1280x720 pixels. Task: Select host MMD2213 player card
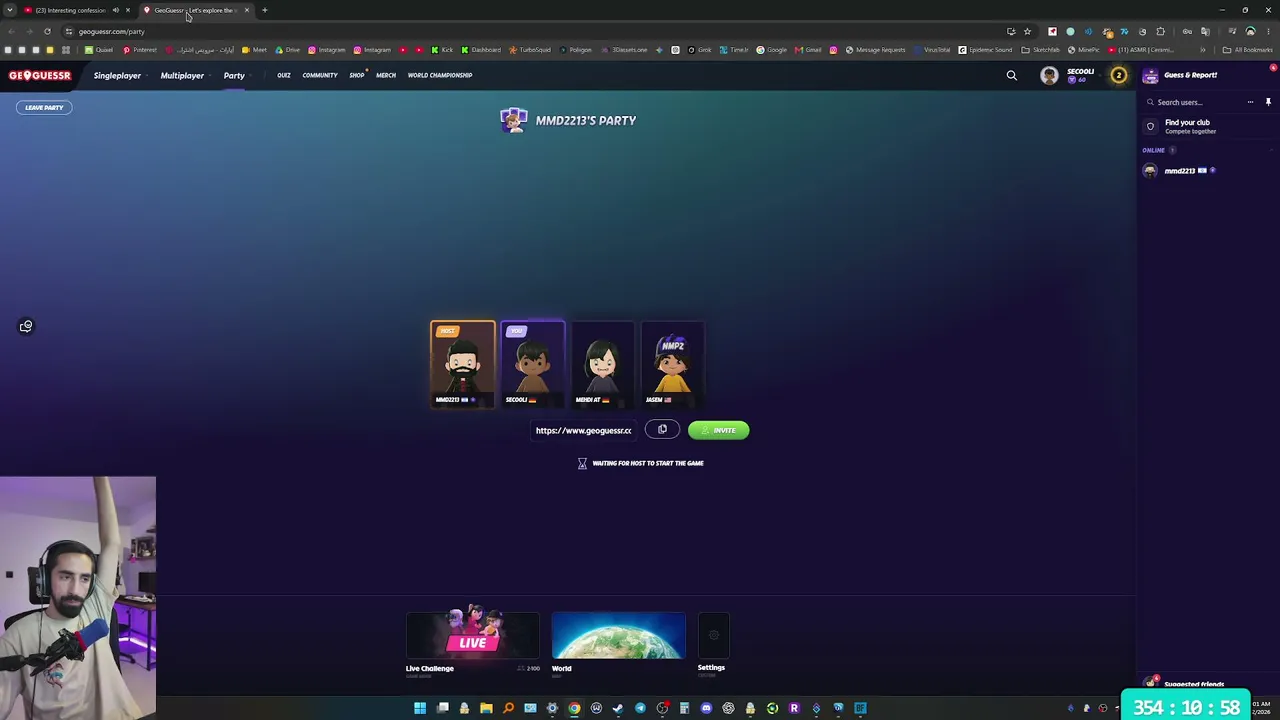click(463, 364)
